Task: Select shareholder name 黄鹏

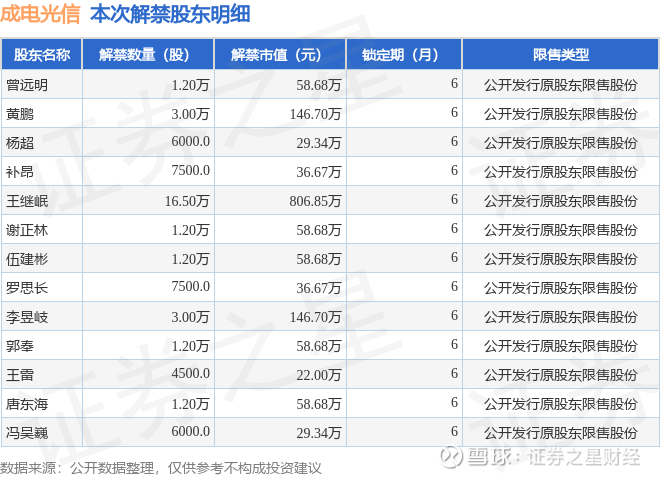Action: point(20,114)
